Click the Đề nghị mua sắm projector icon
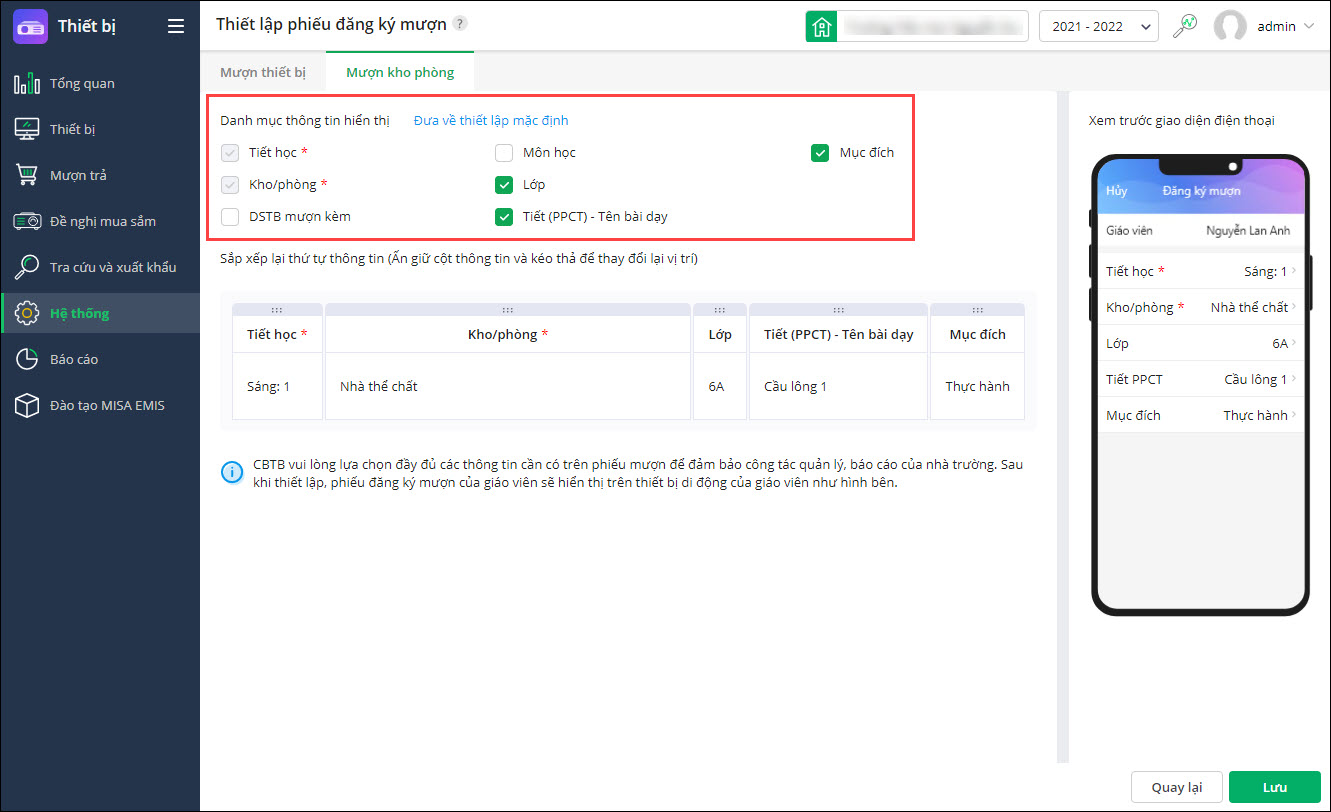1331x812 pixels. click(26, 221)
